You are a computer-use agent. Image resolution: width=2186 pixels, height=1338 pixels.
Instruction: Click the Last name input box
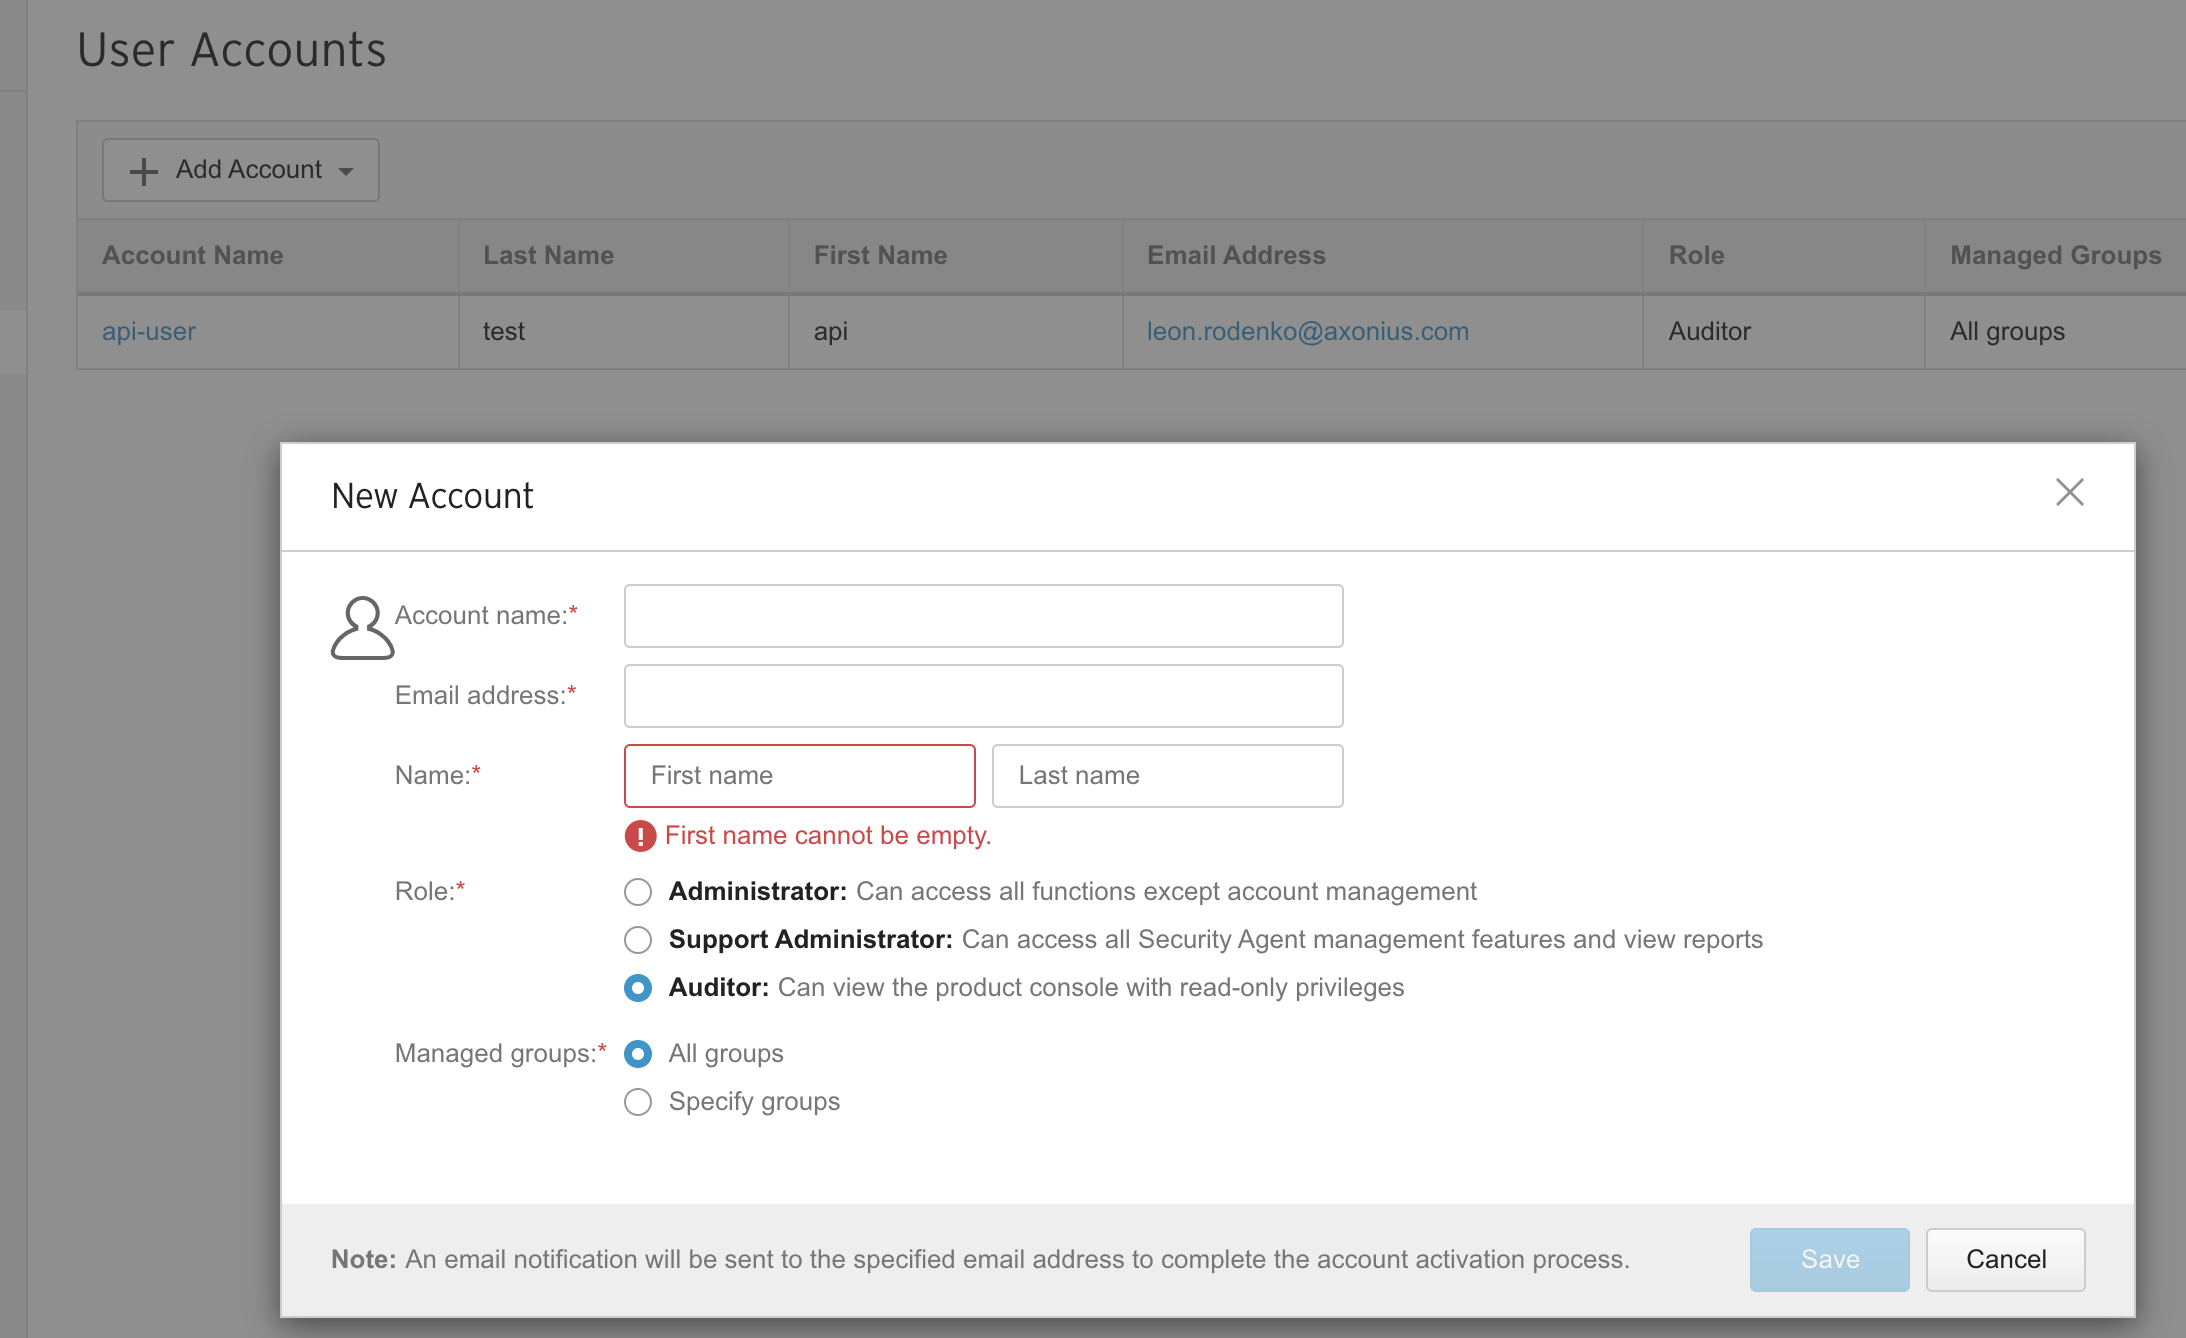[x=1167, y=776]
